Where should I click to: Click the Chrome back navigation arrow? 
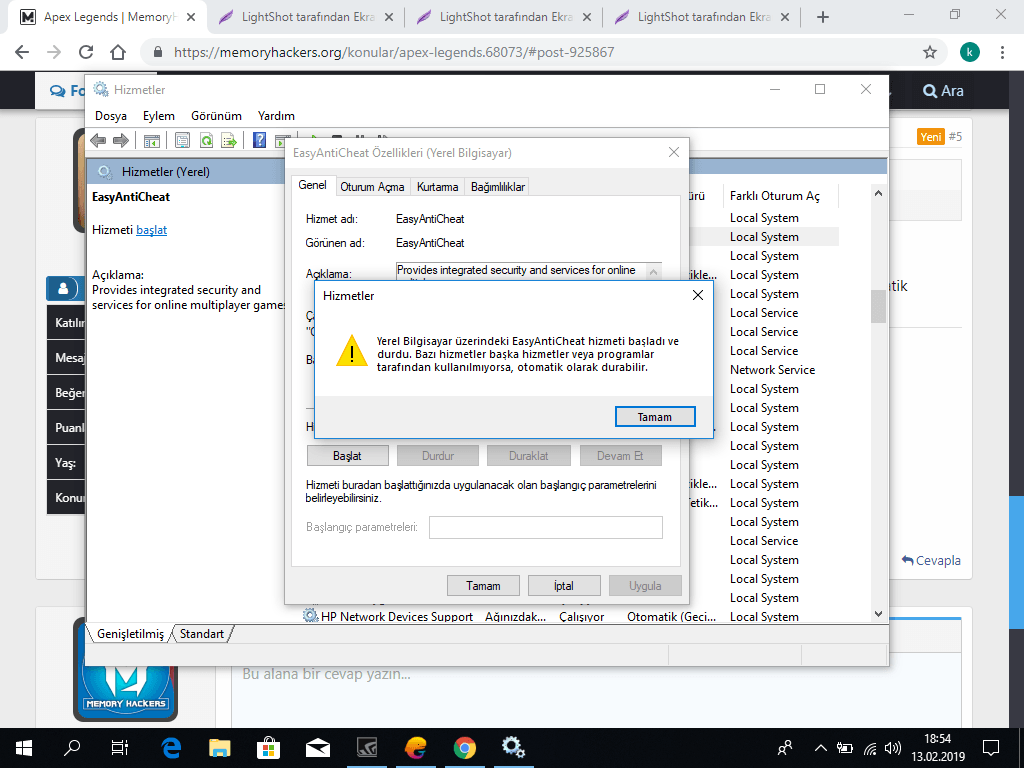22,52
